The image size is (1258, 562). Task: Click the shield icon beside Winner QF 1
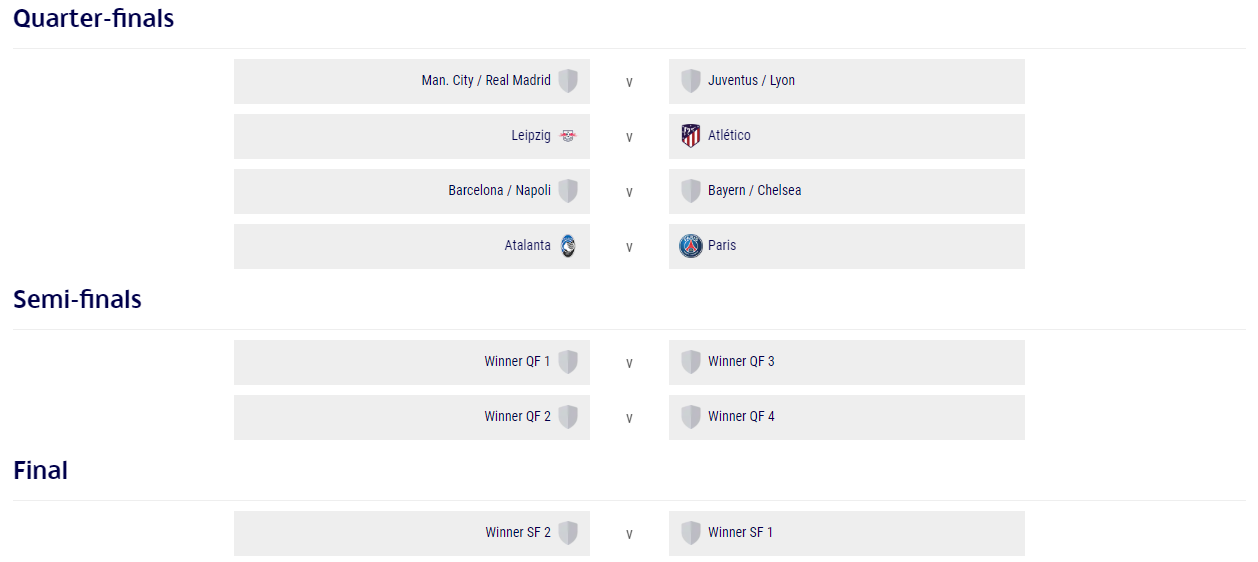pyautogui.click(x=568, y=362)
